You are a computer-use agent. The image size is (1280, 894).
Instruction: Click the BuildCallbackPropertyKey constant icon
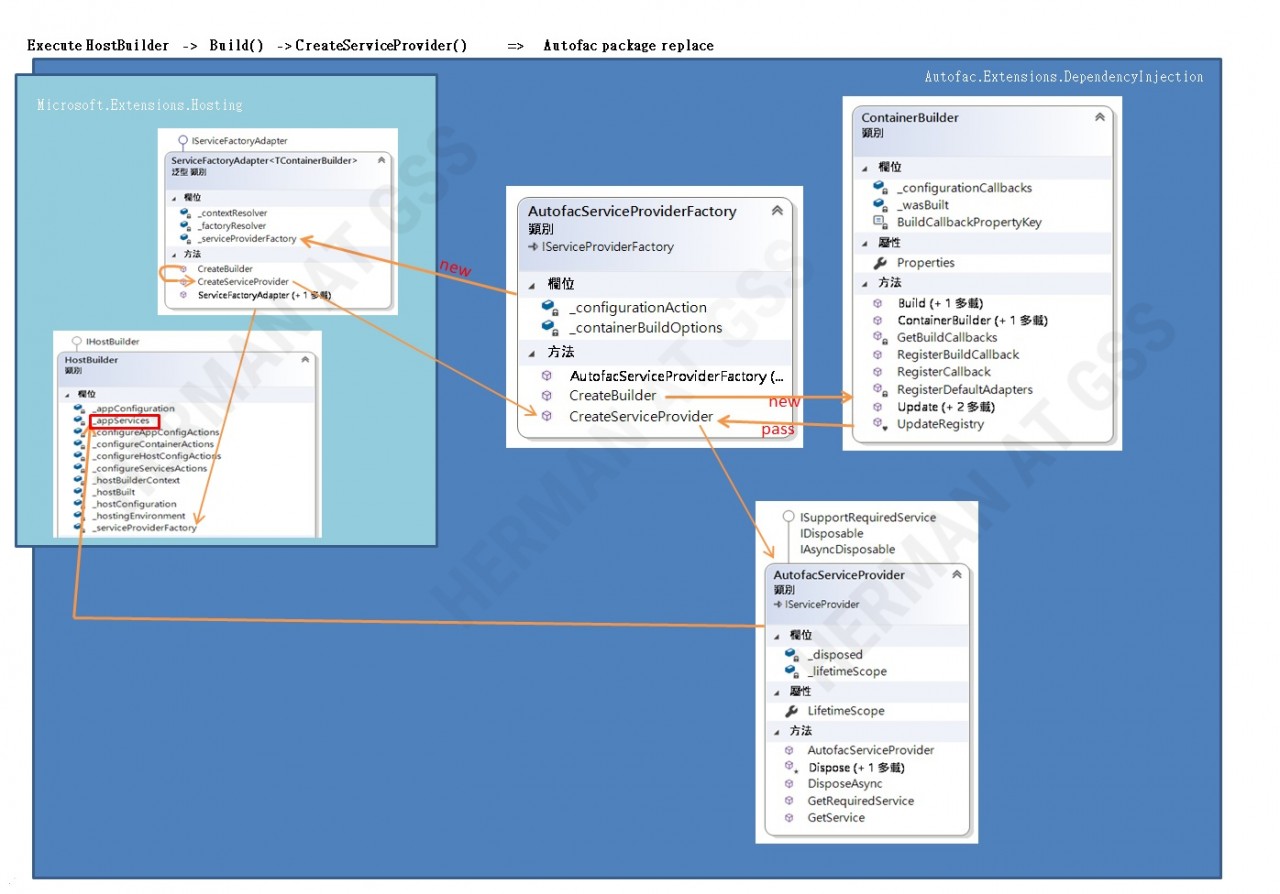(880, 222)
